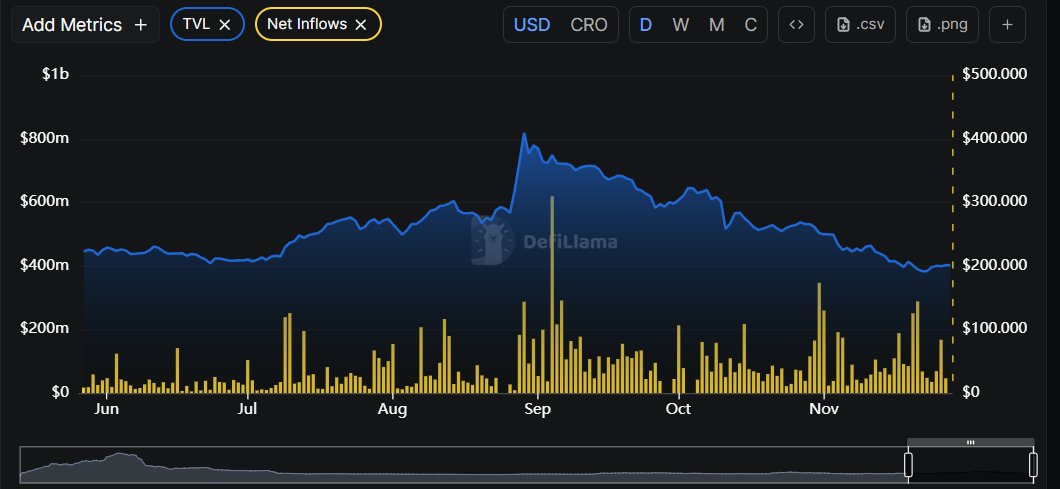Click the right range slider handle
This screenshot has height=489, width=1060.
tap(1033, 464)
